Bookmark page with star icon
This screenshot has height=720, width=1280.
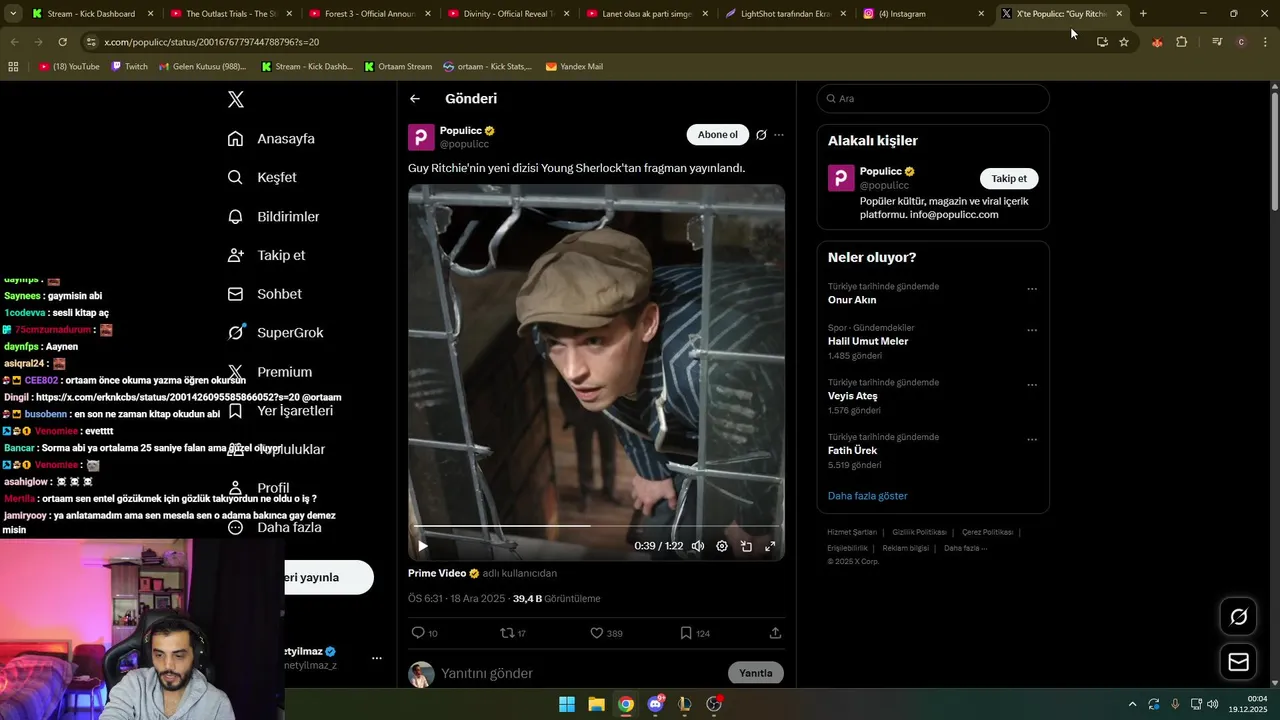coord(1124,42)
